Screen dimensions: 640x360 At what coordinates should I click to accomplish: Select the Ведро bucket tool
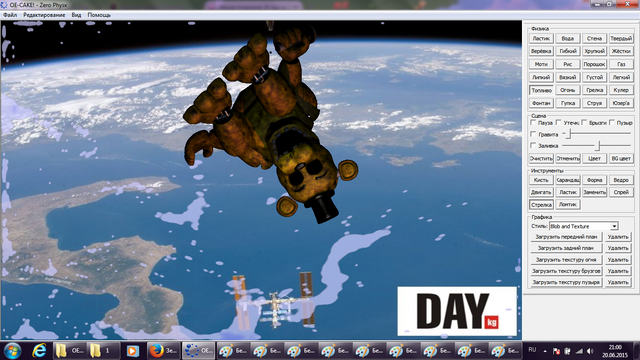click(x=621, y=180)
